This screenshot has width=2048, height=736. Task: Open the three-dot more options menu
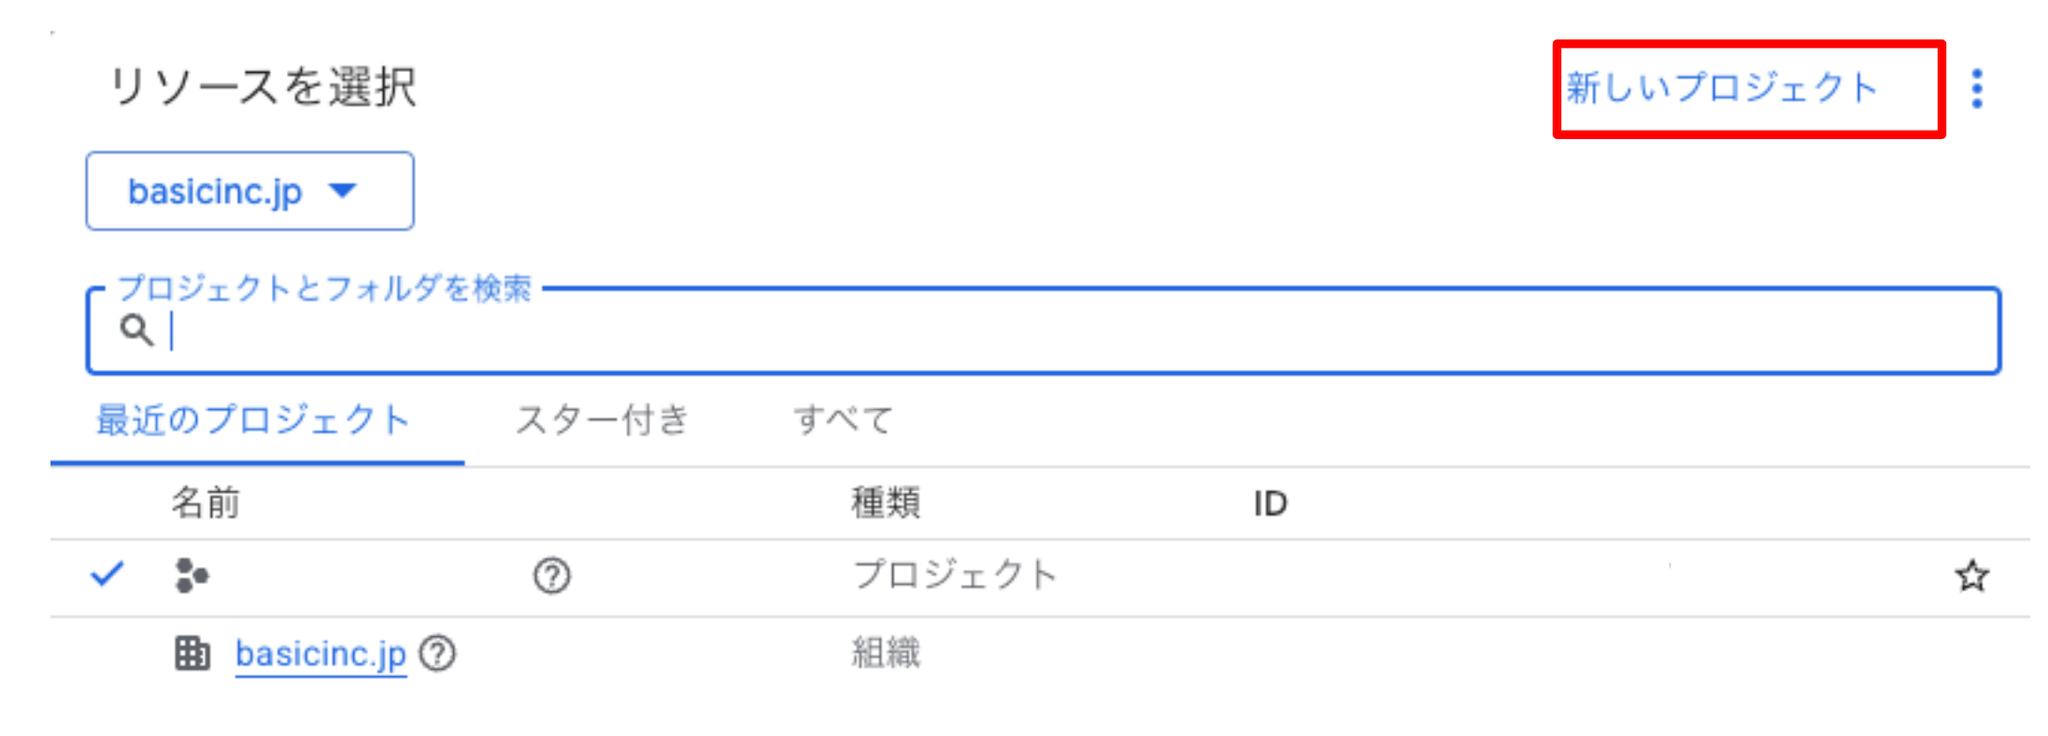pyautogui.click(x=1977, y=89)
